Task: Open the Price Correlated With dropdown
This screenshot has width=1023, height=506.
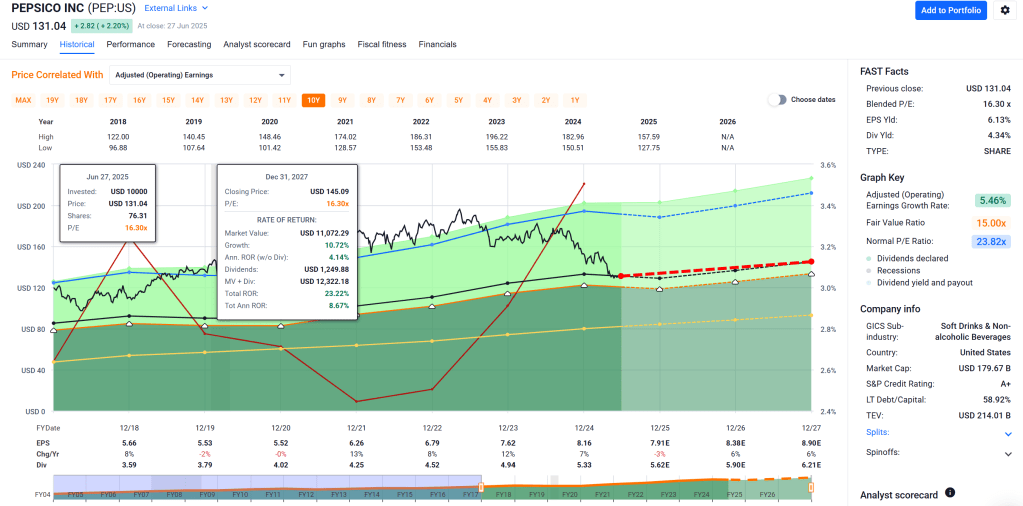Action: tap(199, 75)
